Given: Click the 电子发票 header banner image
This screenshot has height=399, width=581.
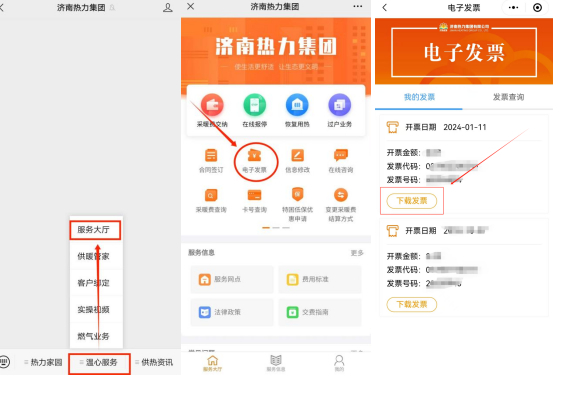Looking at the screenshot, I should pyautogui.click(x=464, y=51).
